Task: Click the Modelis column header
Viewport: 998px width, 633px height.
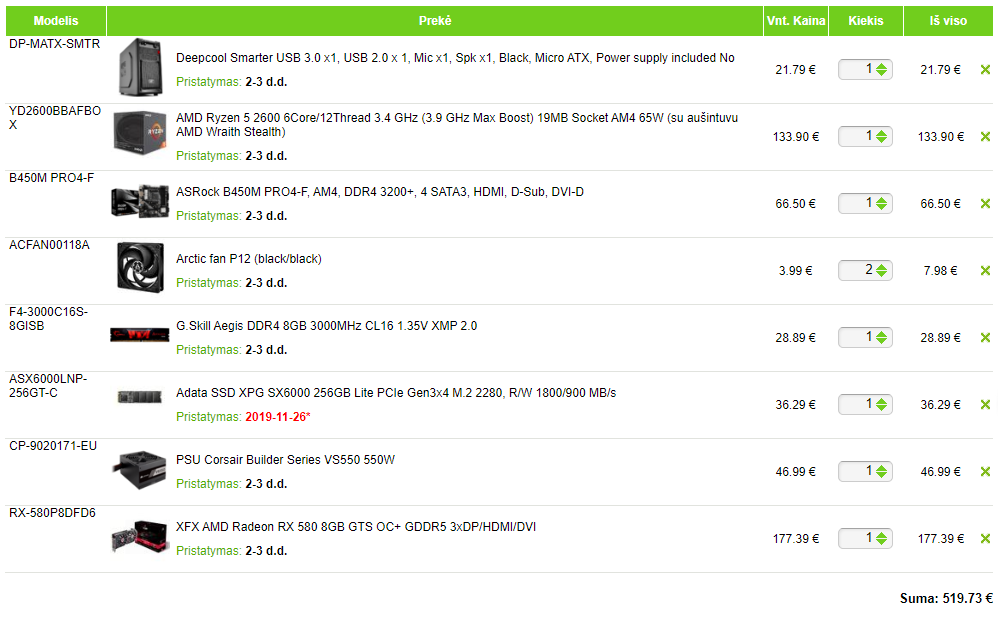Action: (x=55, y=21)
